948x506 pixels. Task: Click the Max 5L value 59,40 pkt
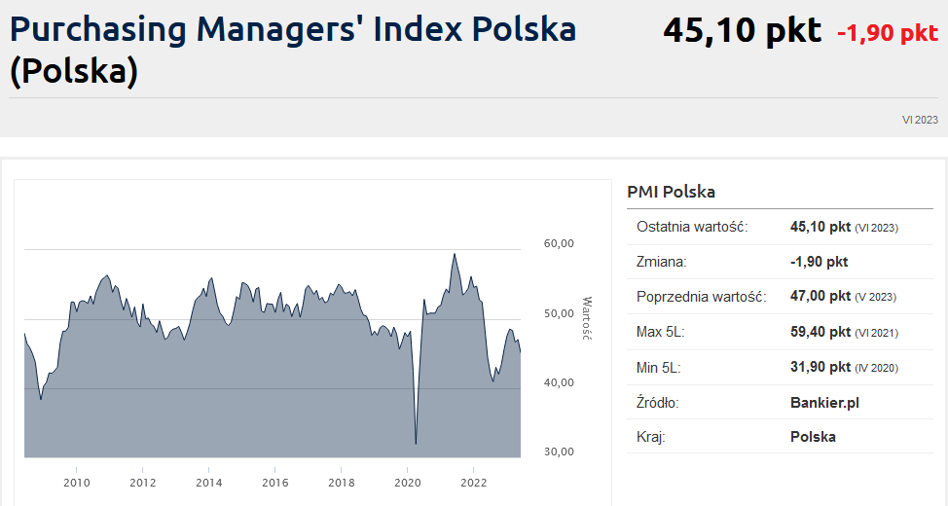pos(820,332)
